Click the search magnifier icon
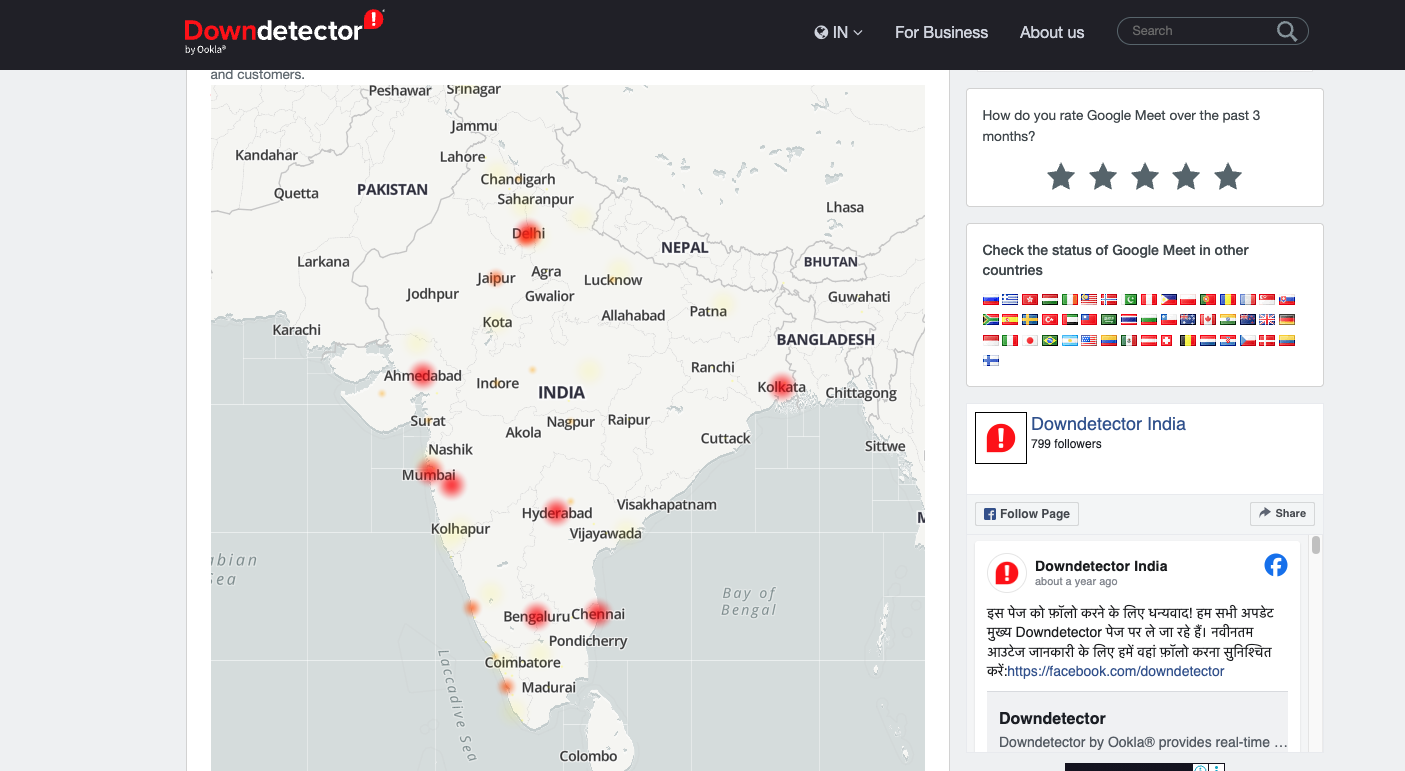 (1286, 31)
